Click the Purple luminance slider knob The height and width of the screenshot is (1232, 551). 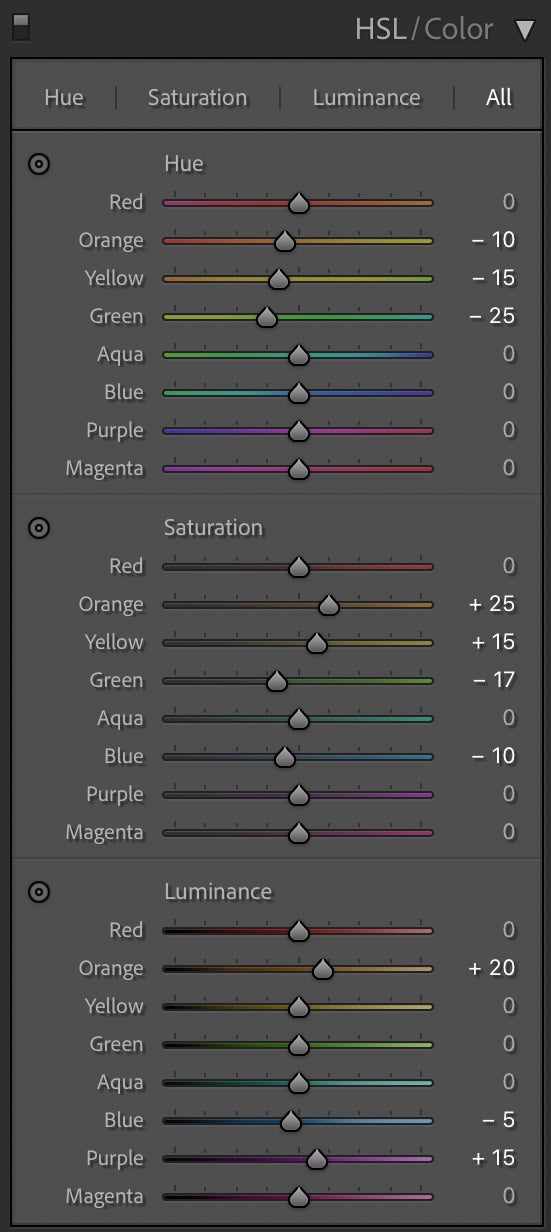pyautogui.click(x=316, y=1159)
